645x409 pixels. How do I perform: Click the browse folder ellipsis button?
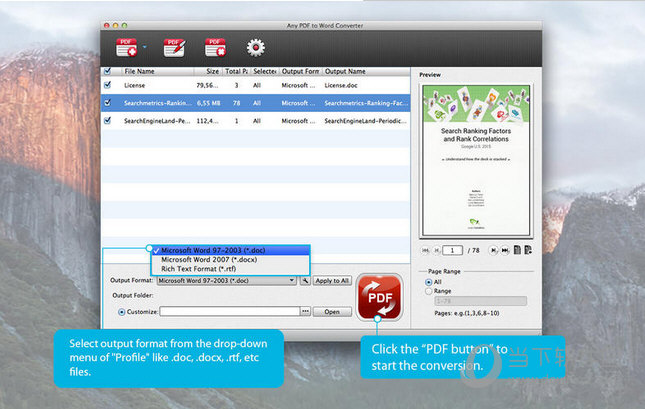point(305,311)
